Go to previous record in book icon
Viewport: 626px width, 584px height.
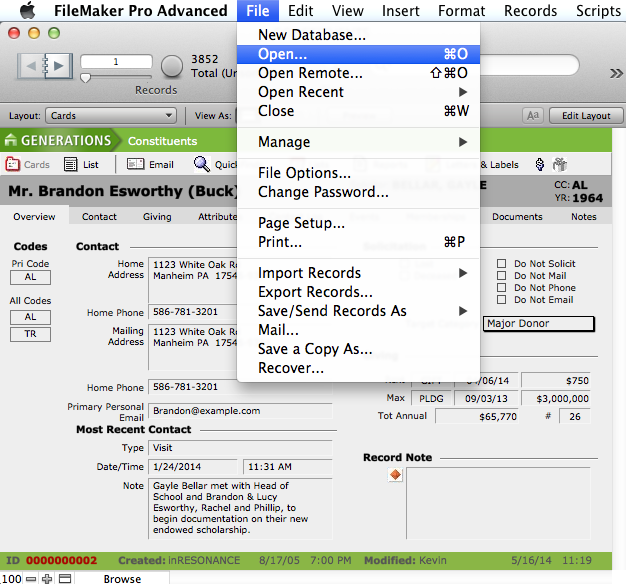pos(31,66)
